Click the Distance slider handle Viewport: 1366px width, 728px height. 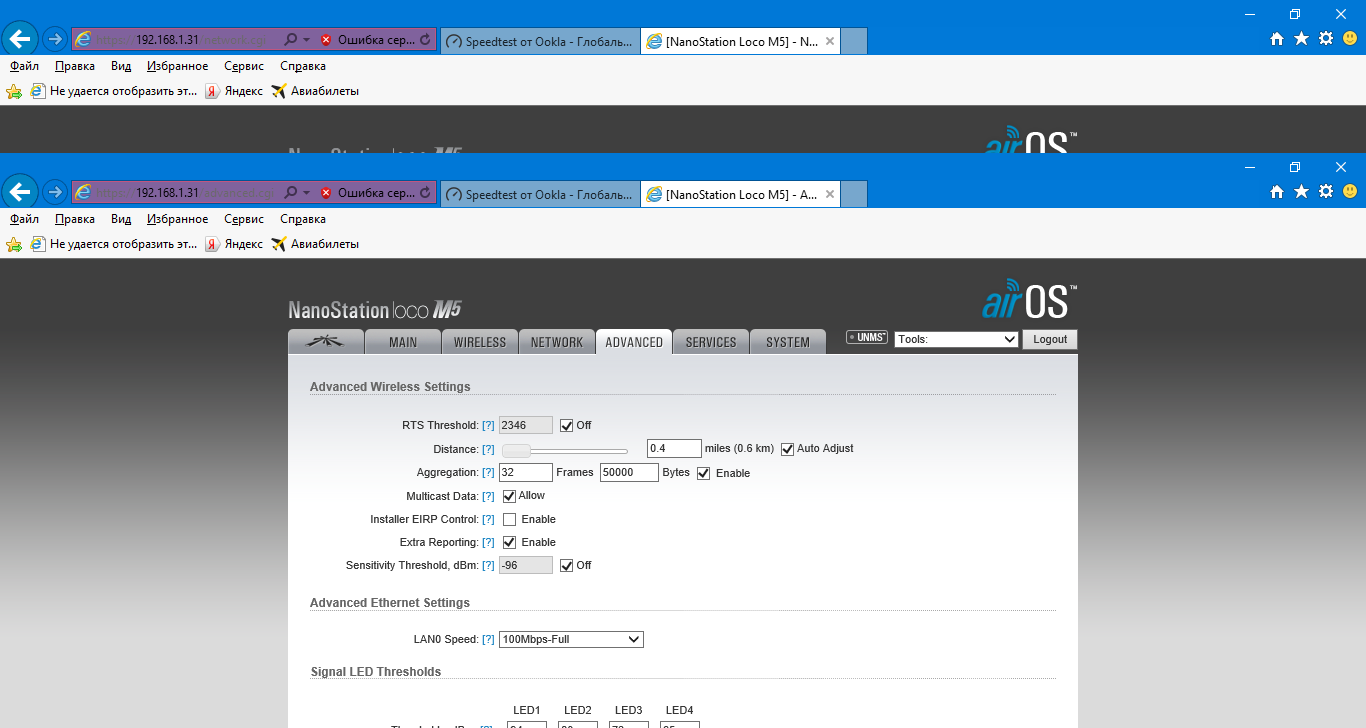point(516,450)
